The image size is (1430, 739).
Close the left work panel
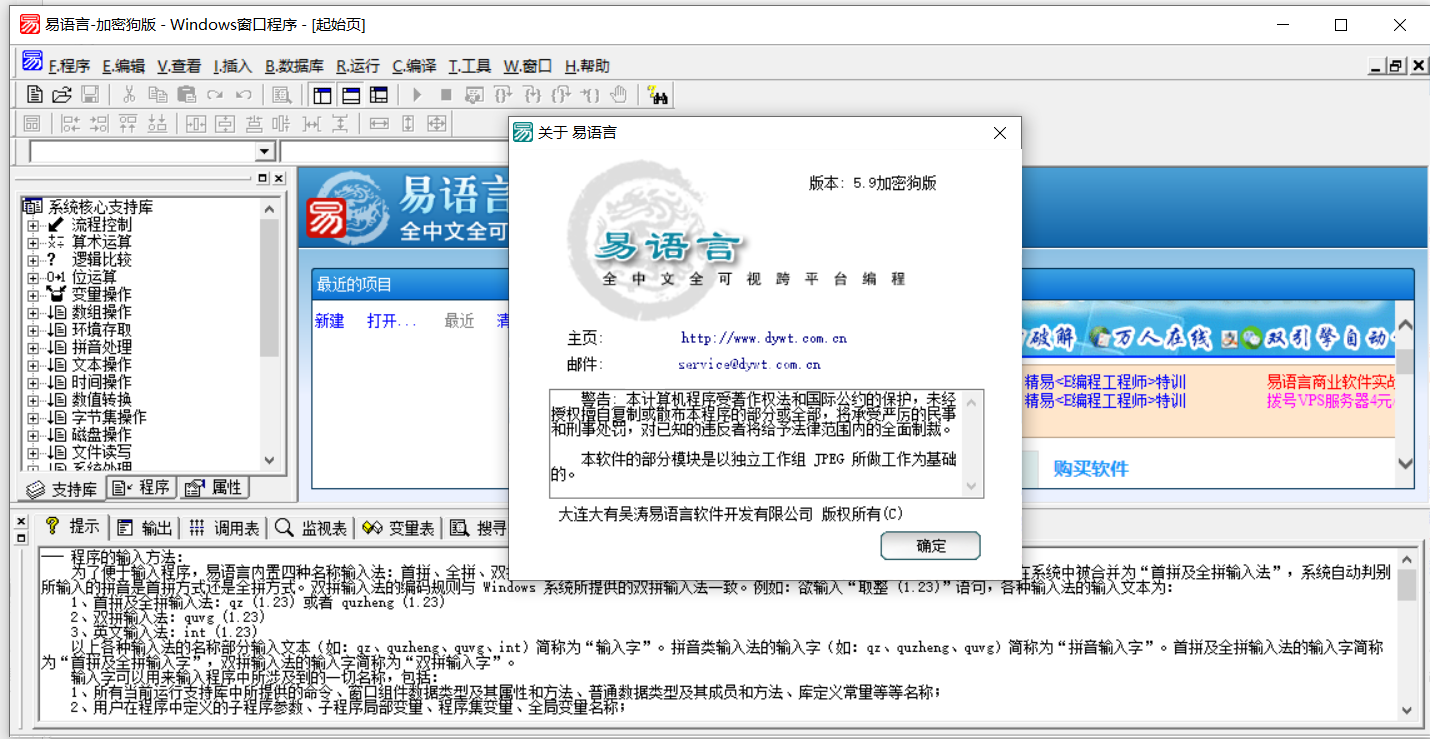(278, 178)
